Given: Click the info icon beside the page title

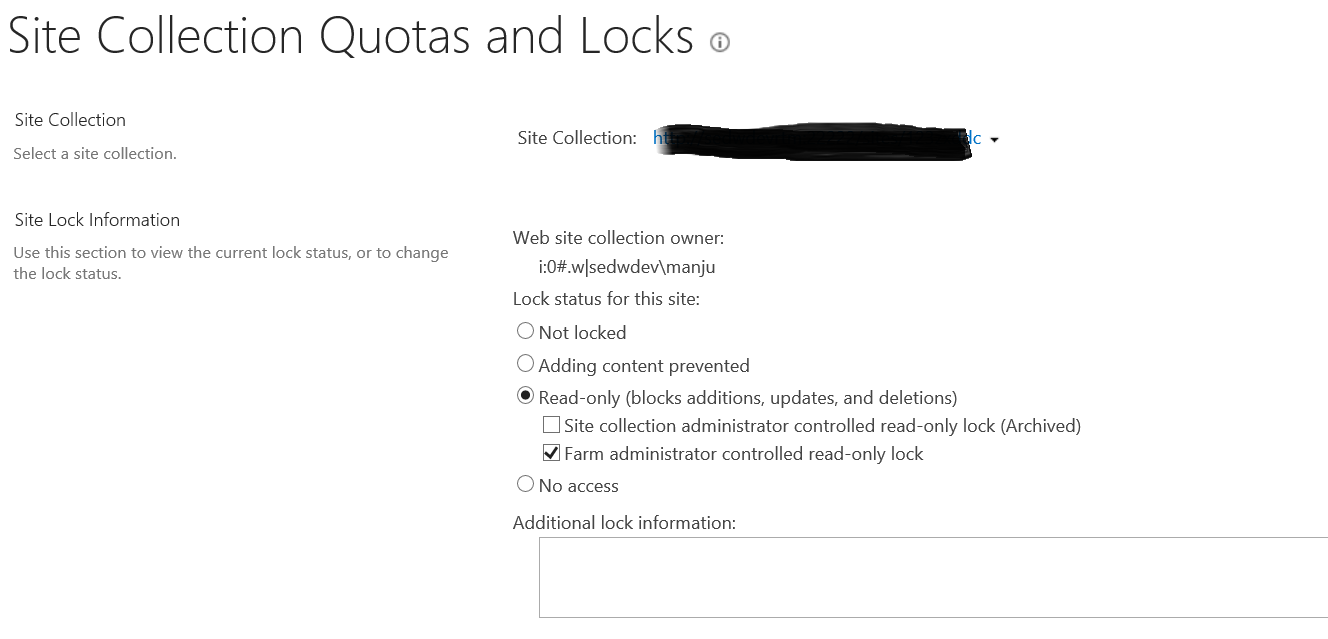Looking at the screenshot, I should pyautogui.click(x=719, y=43).
